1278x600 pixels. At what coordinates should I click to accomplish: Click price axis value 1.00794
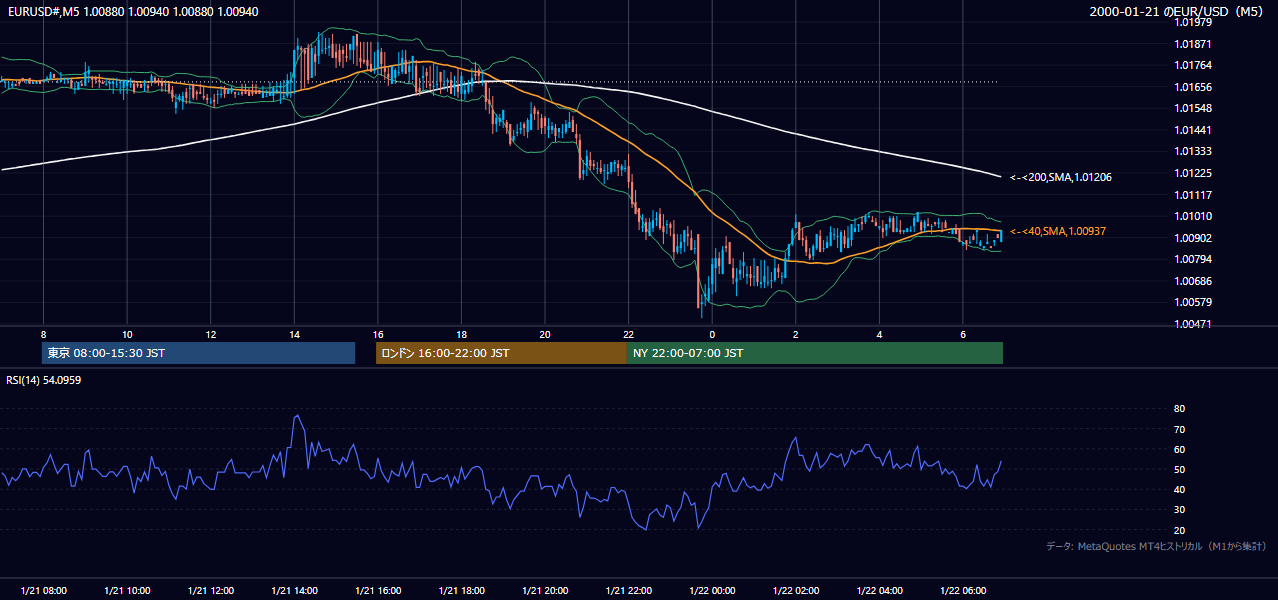tap(1193, 259)
